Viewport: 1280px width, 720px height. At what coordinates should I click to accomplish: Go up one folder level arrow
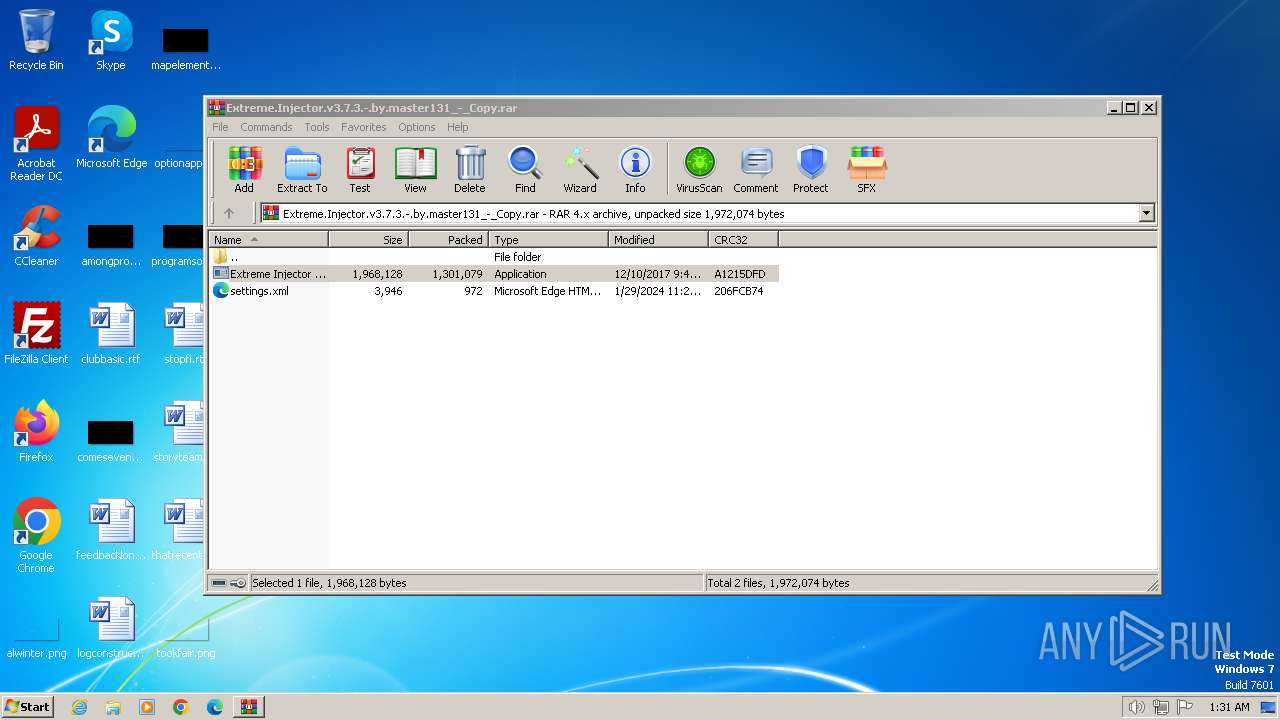(229, 213)
